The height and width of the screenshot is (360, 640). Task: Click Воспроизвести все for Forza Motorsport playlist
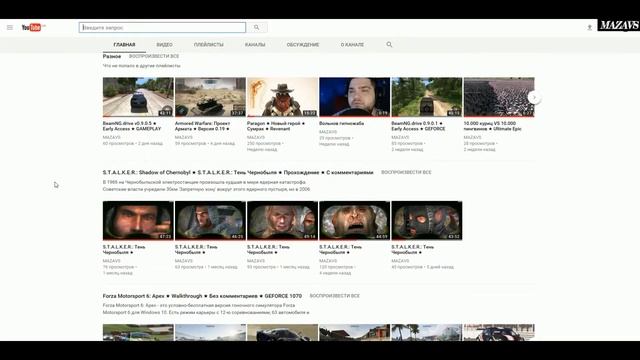click(335, 296)
